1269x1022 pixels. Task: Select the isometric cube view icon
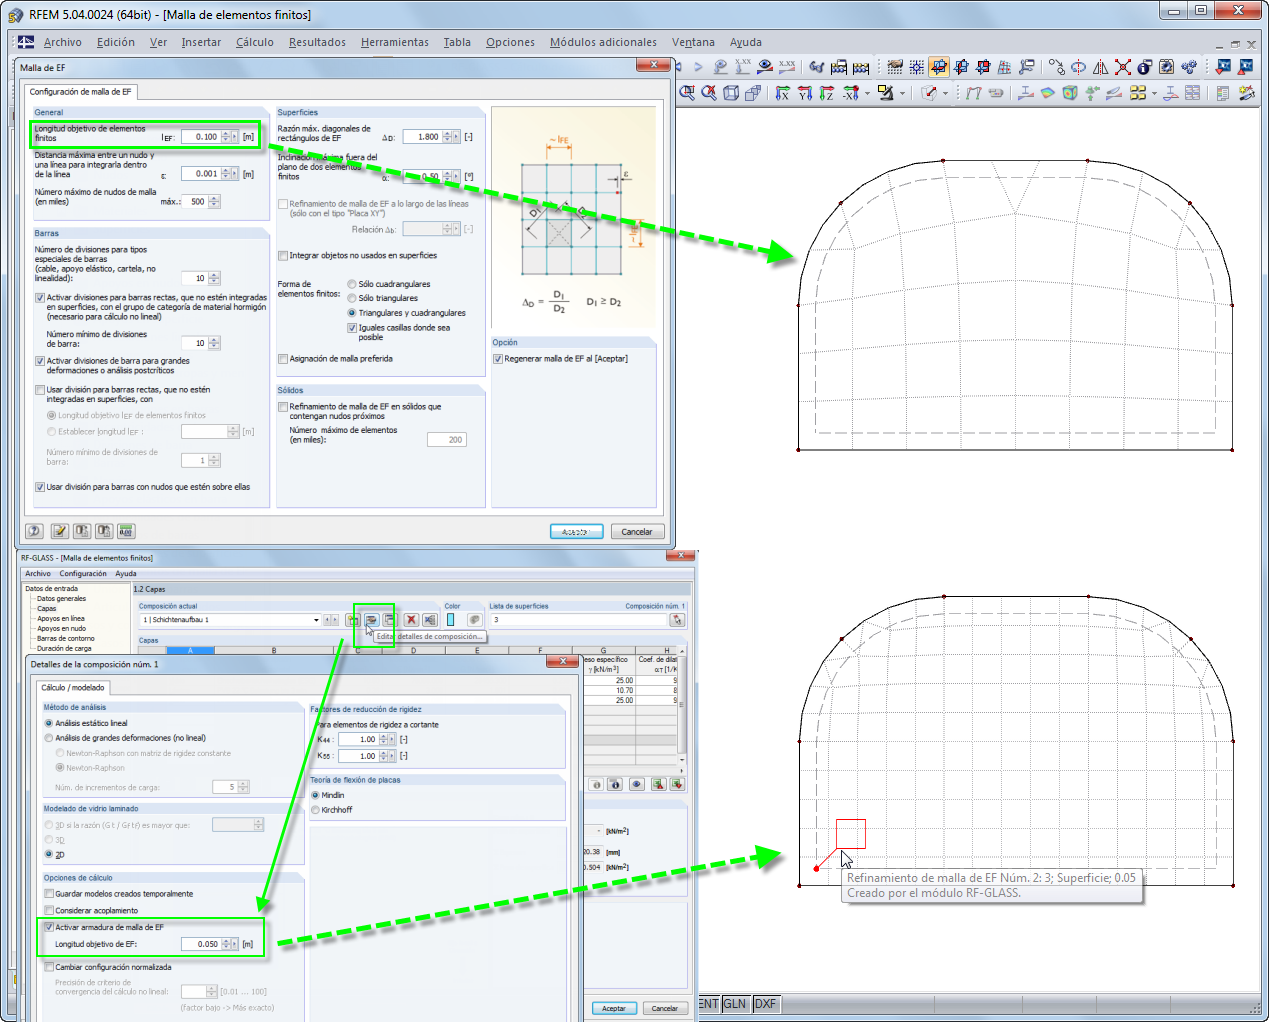(731, 93)
